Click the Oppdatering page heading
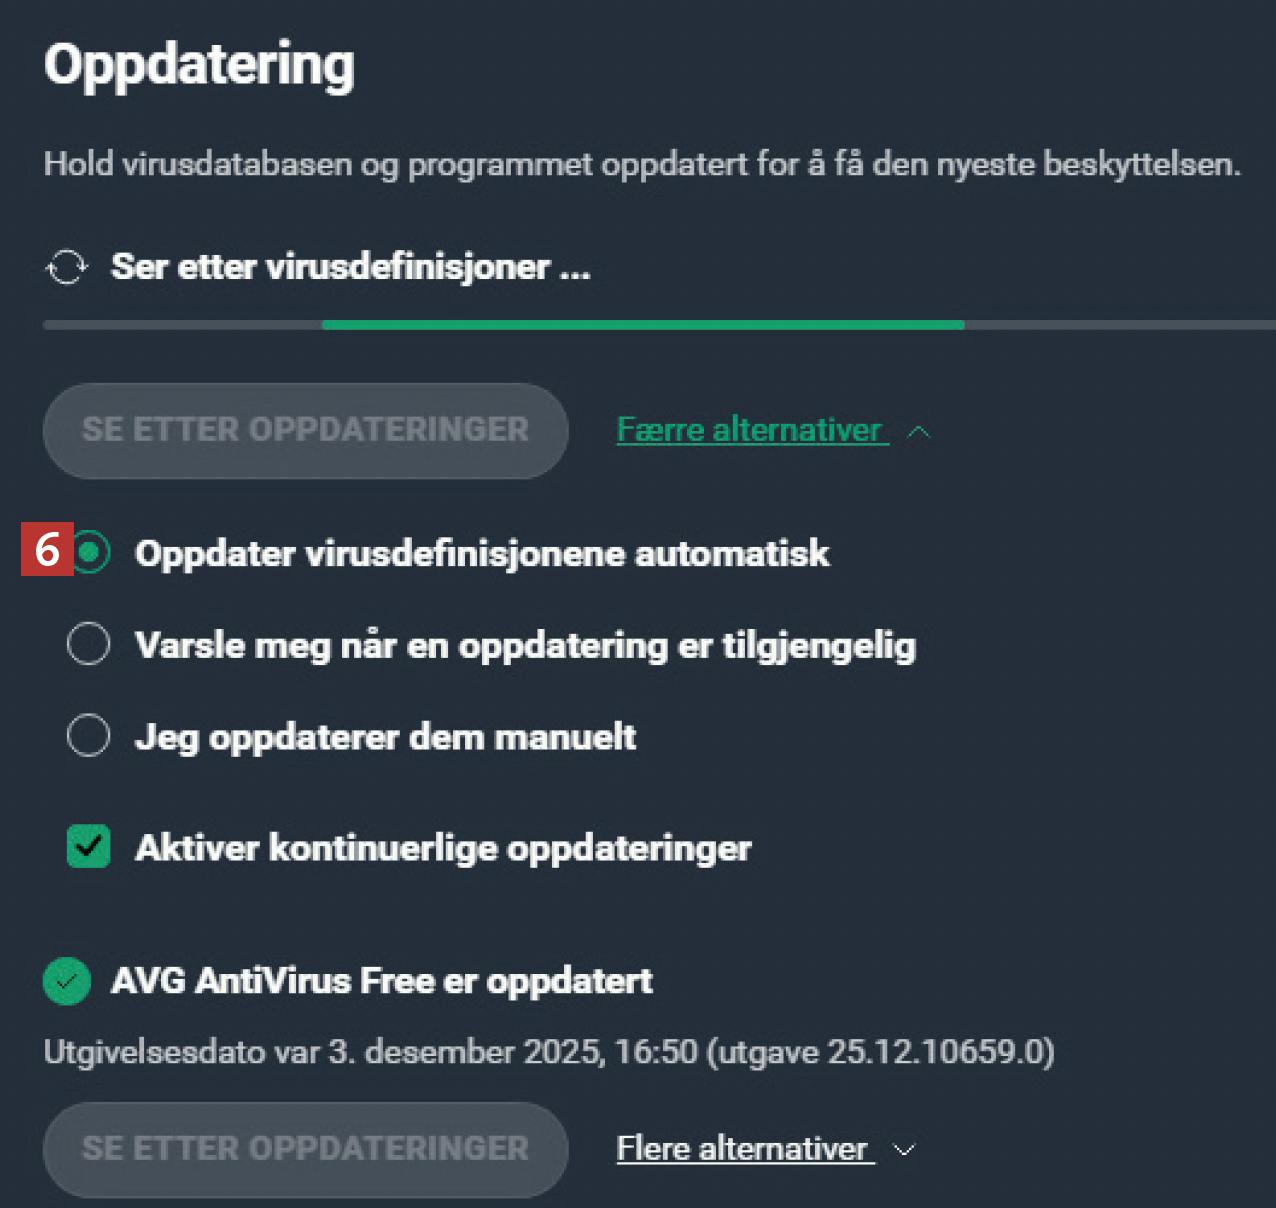The height and width of the screenshot is (1208, 1276). pyautogui.click(x=199, y=66)
